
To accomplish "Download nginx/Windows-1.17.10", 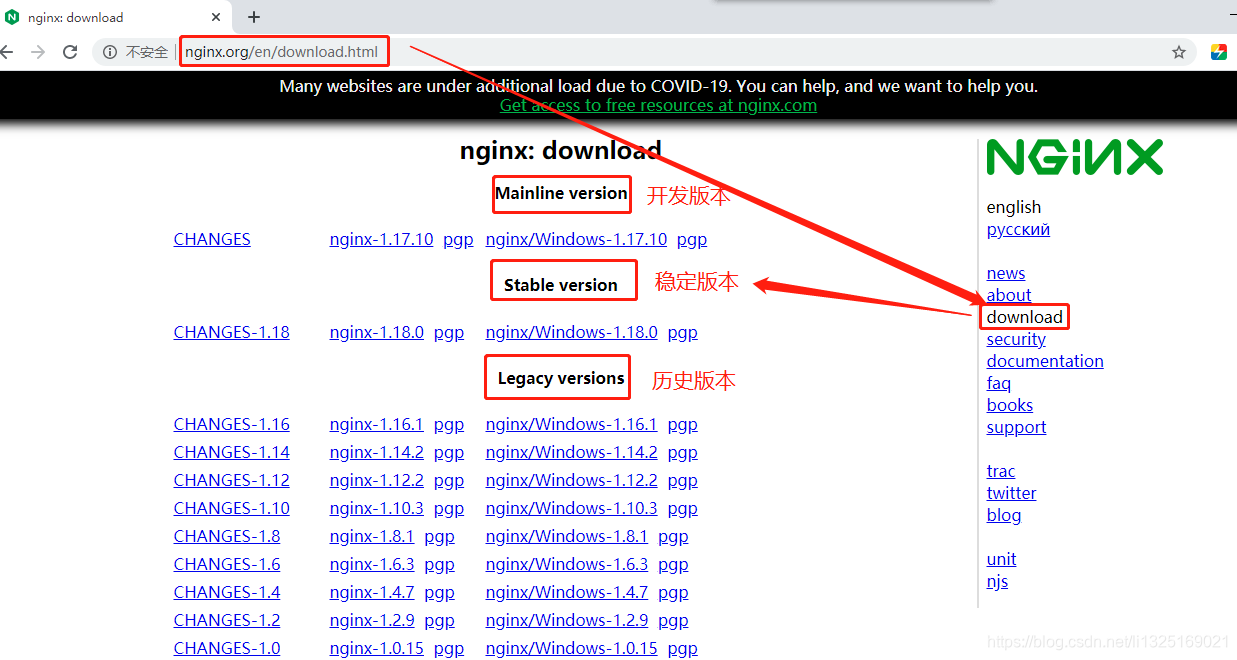I will tap(576, 239).
